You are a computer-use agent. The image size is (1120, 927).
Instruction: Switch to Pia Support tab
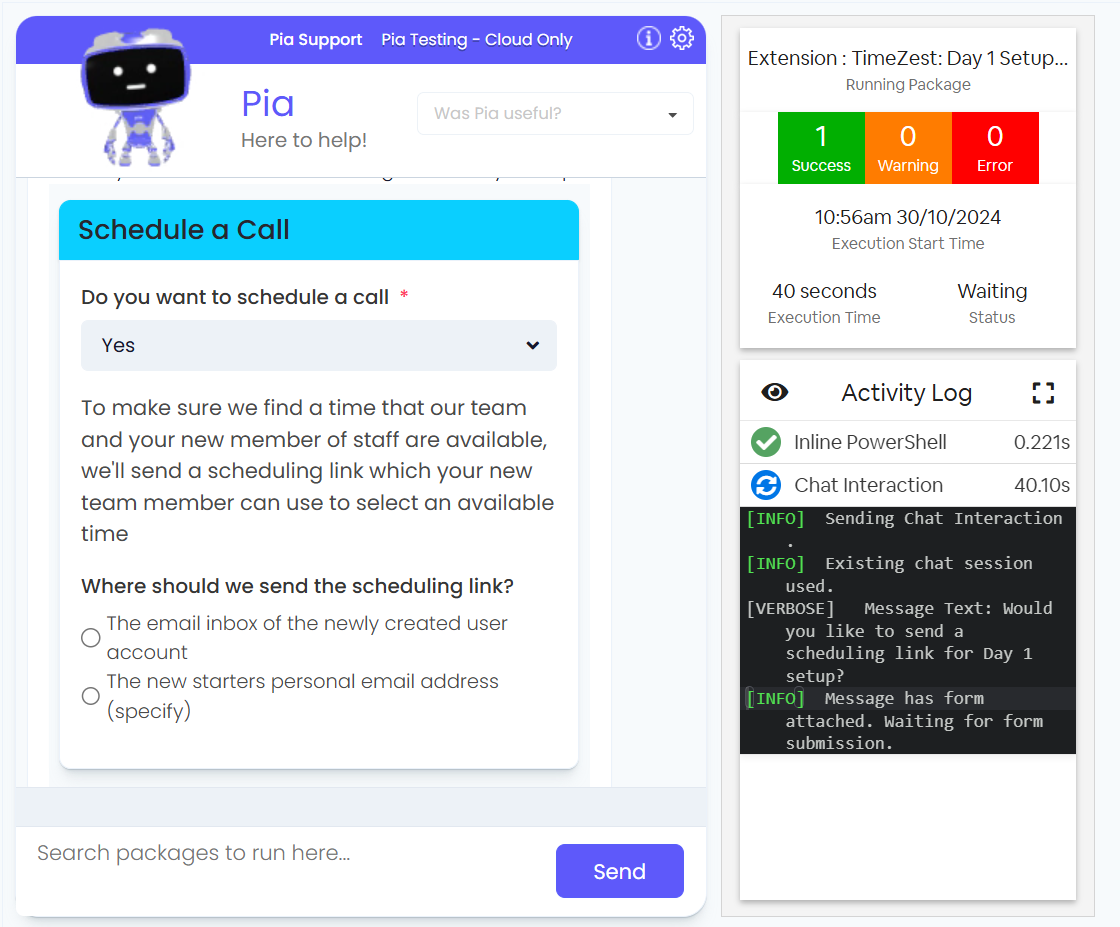point(316,40)
